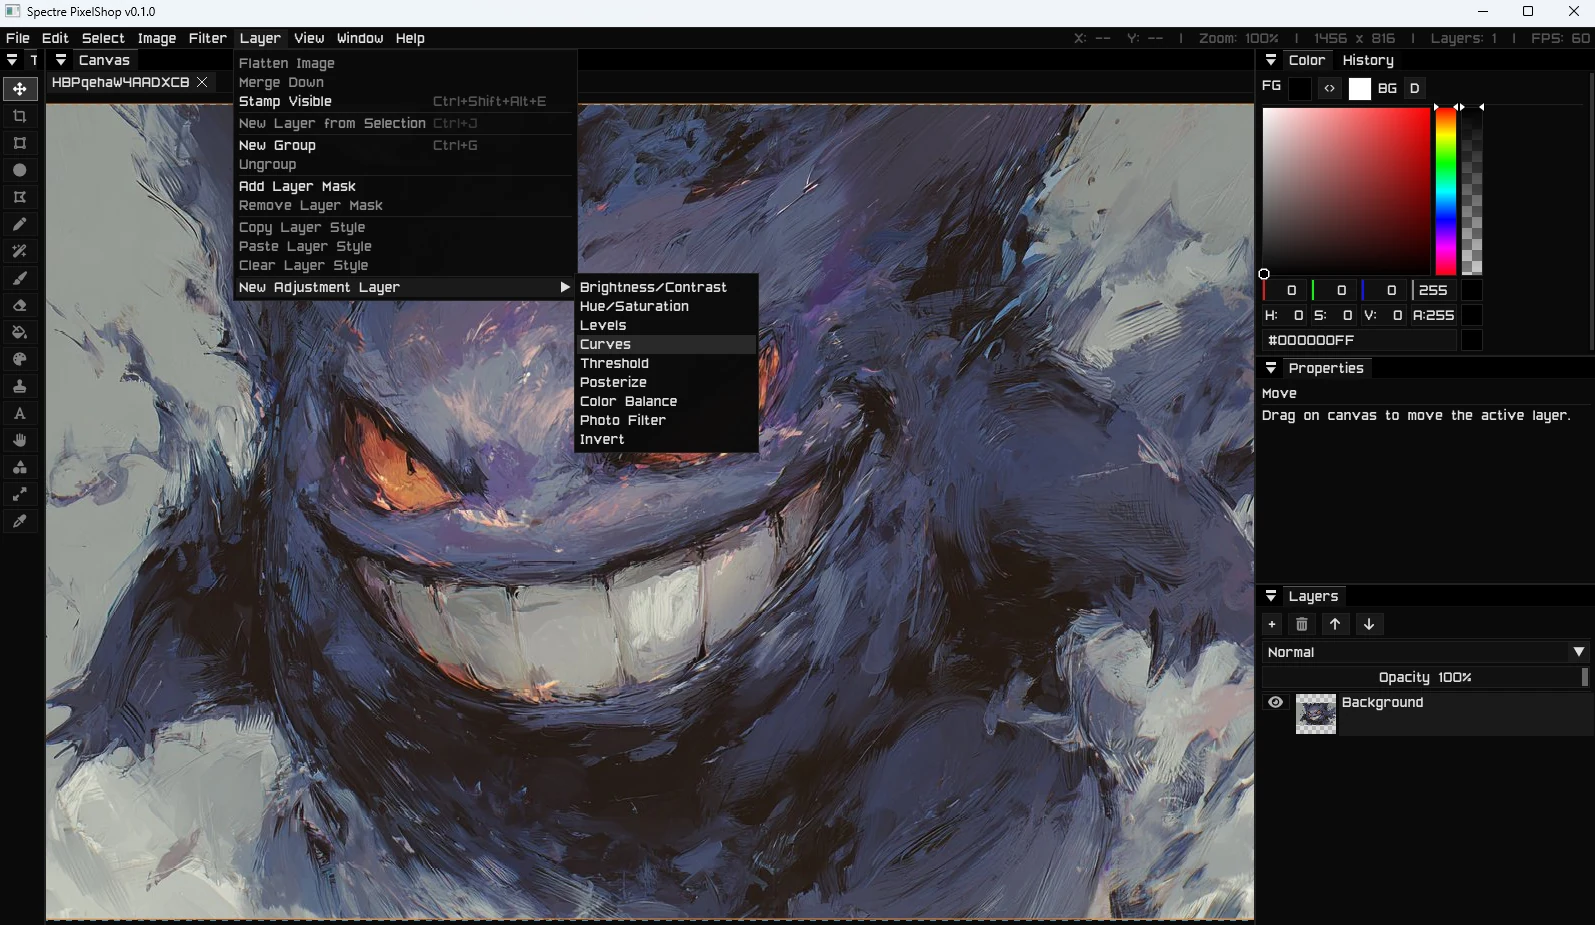Select the Brush tool
The width and height of the screenshot is (1595, 925).
coord(19,278)
